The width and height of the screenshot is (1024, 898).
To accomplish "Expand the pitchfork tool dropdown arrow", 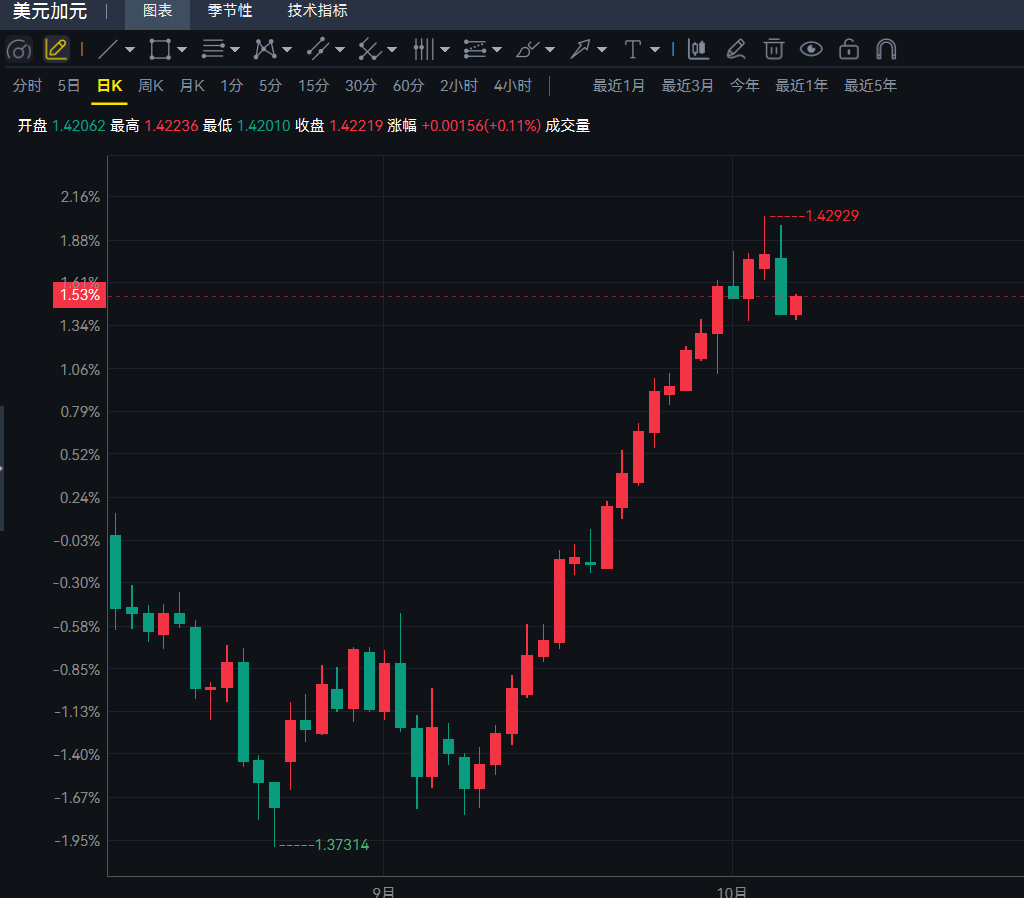I will (x=392, y=50).
